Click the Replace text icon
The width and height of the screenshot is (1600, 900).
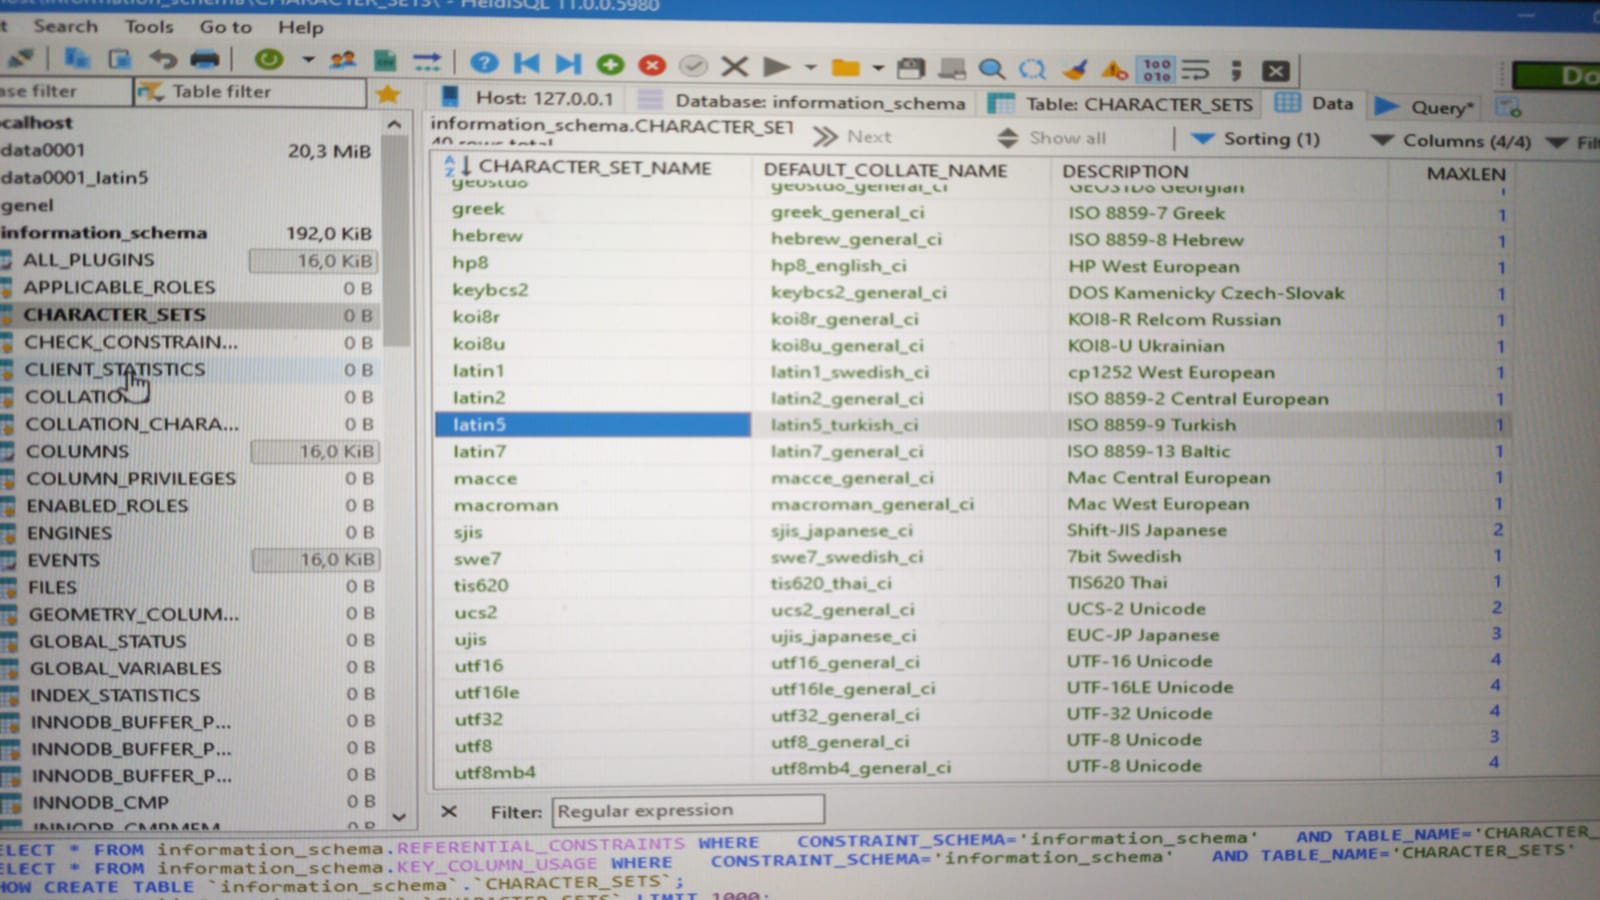pyautogui.click(x=1032, y=69)
